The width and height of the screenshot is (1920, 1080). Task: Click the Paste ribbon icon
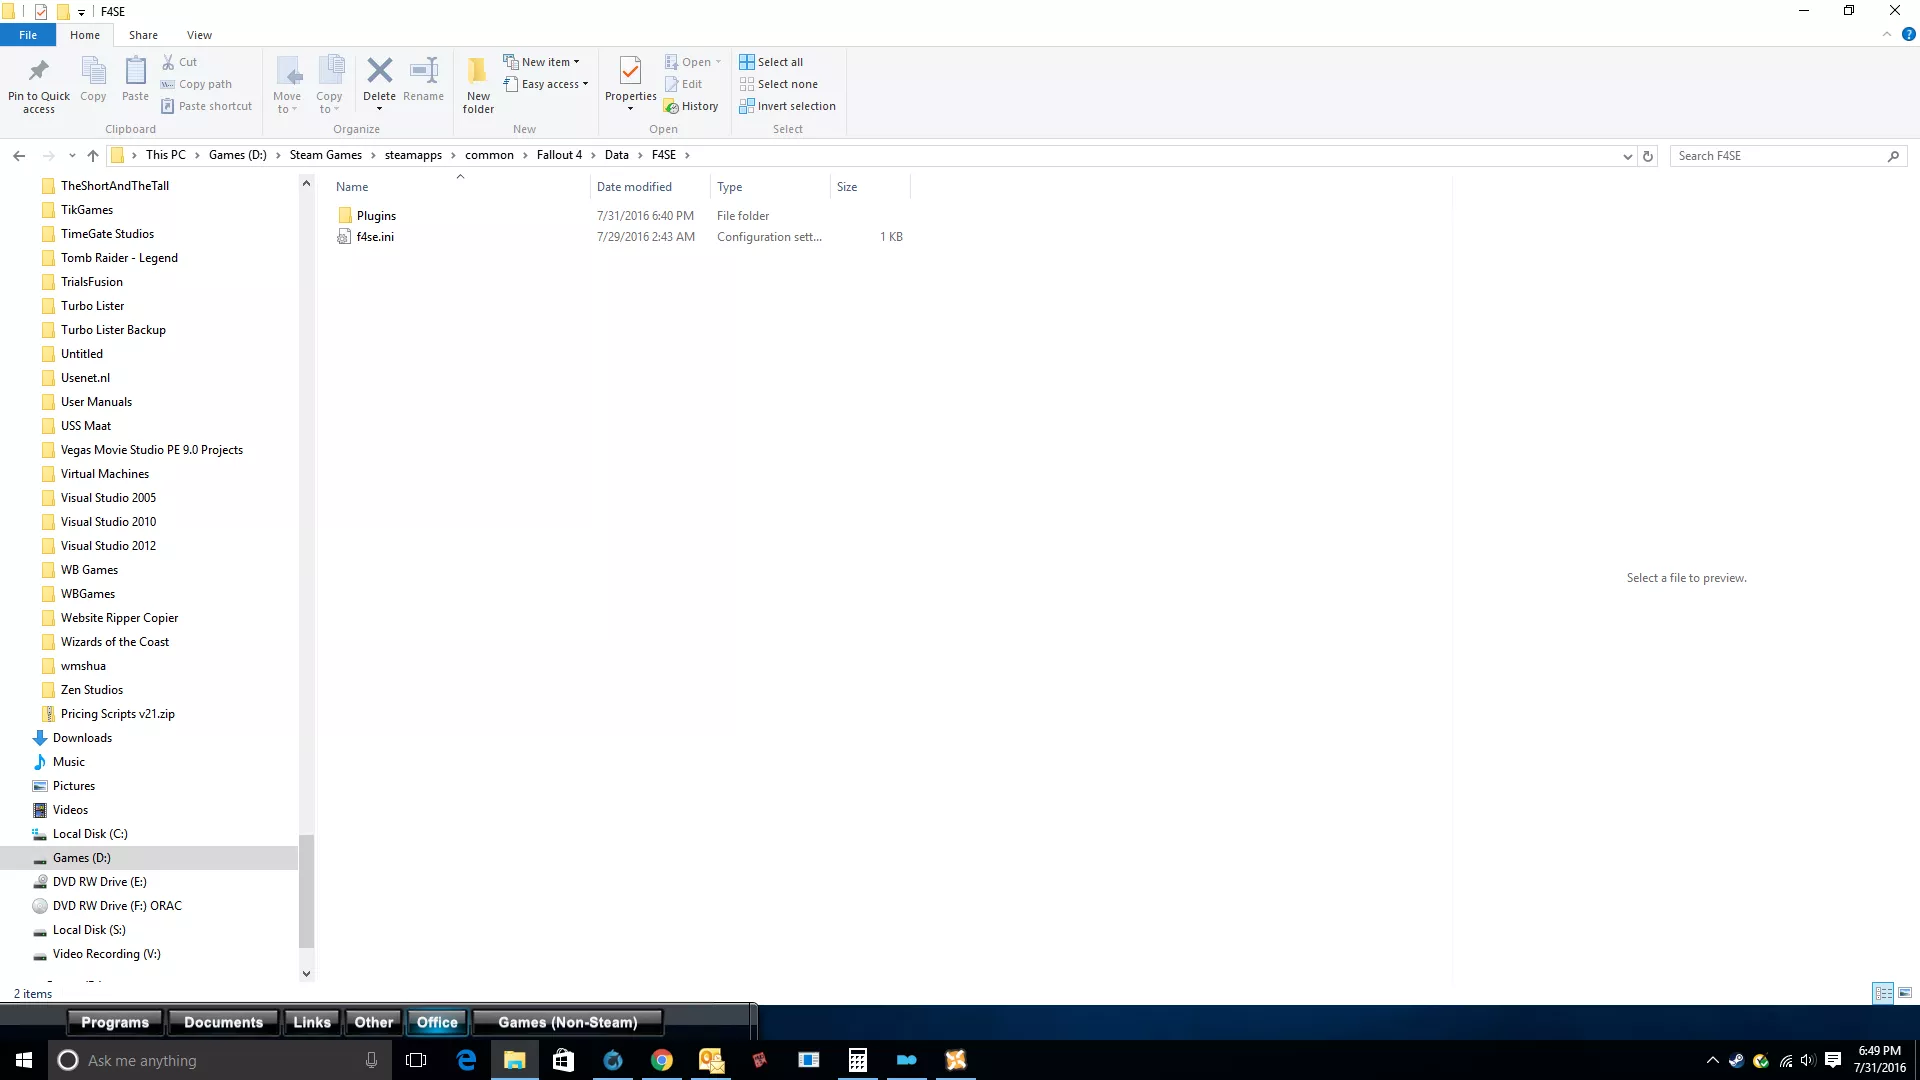[135, 71]
